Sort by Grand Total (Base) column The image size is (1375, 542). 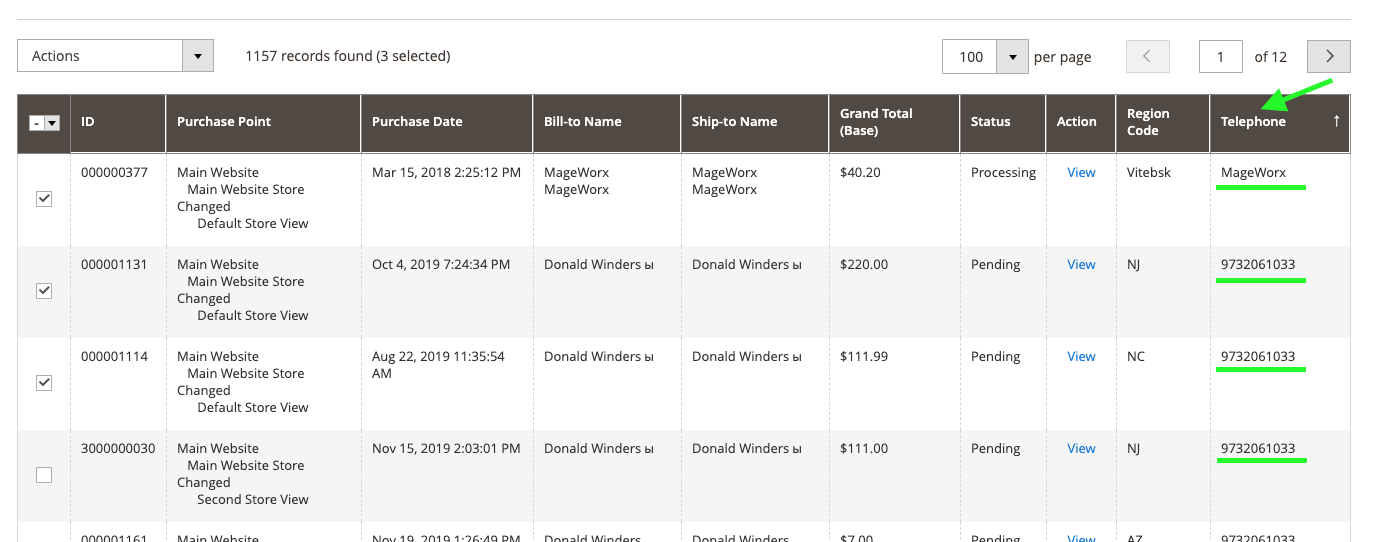click(876, 122)
